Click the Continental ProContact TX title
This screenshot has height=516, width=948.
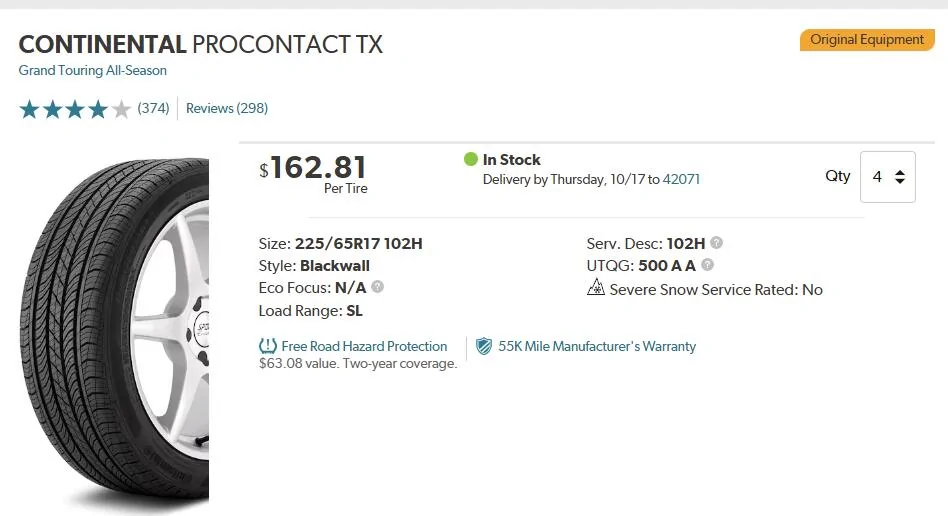(201, 44)
